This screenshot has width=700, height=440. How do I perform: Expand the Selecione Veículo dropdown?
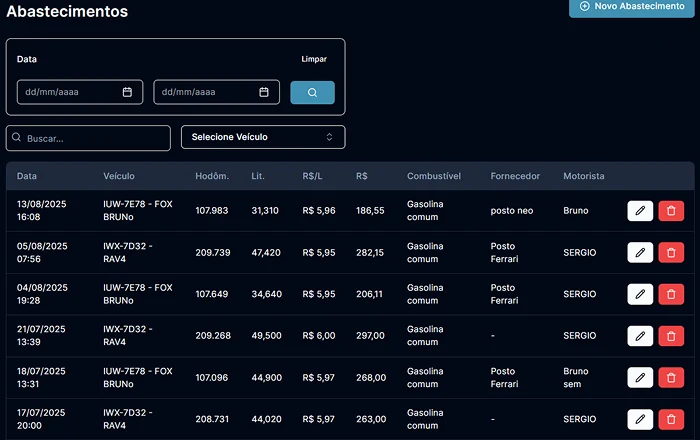click(x=263, y=137)
